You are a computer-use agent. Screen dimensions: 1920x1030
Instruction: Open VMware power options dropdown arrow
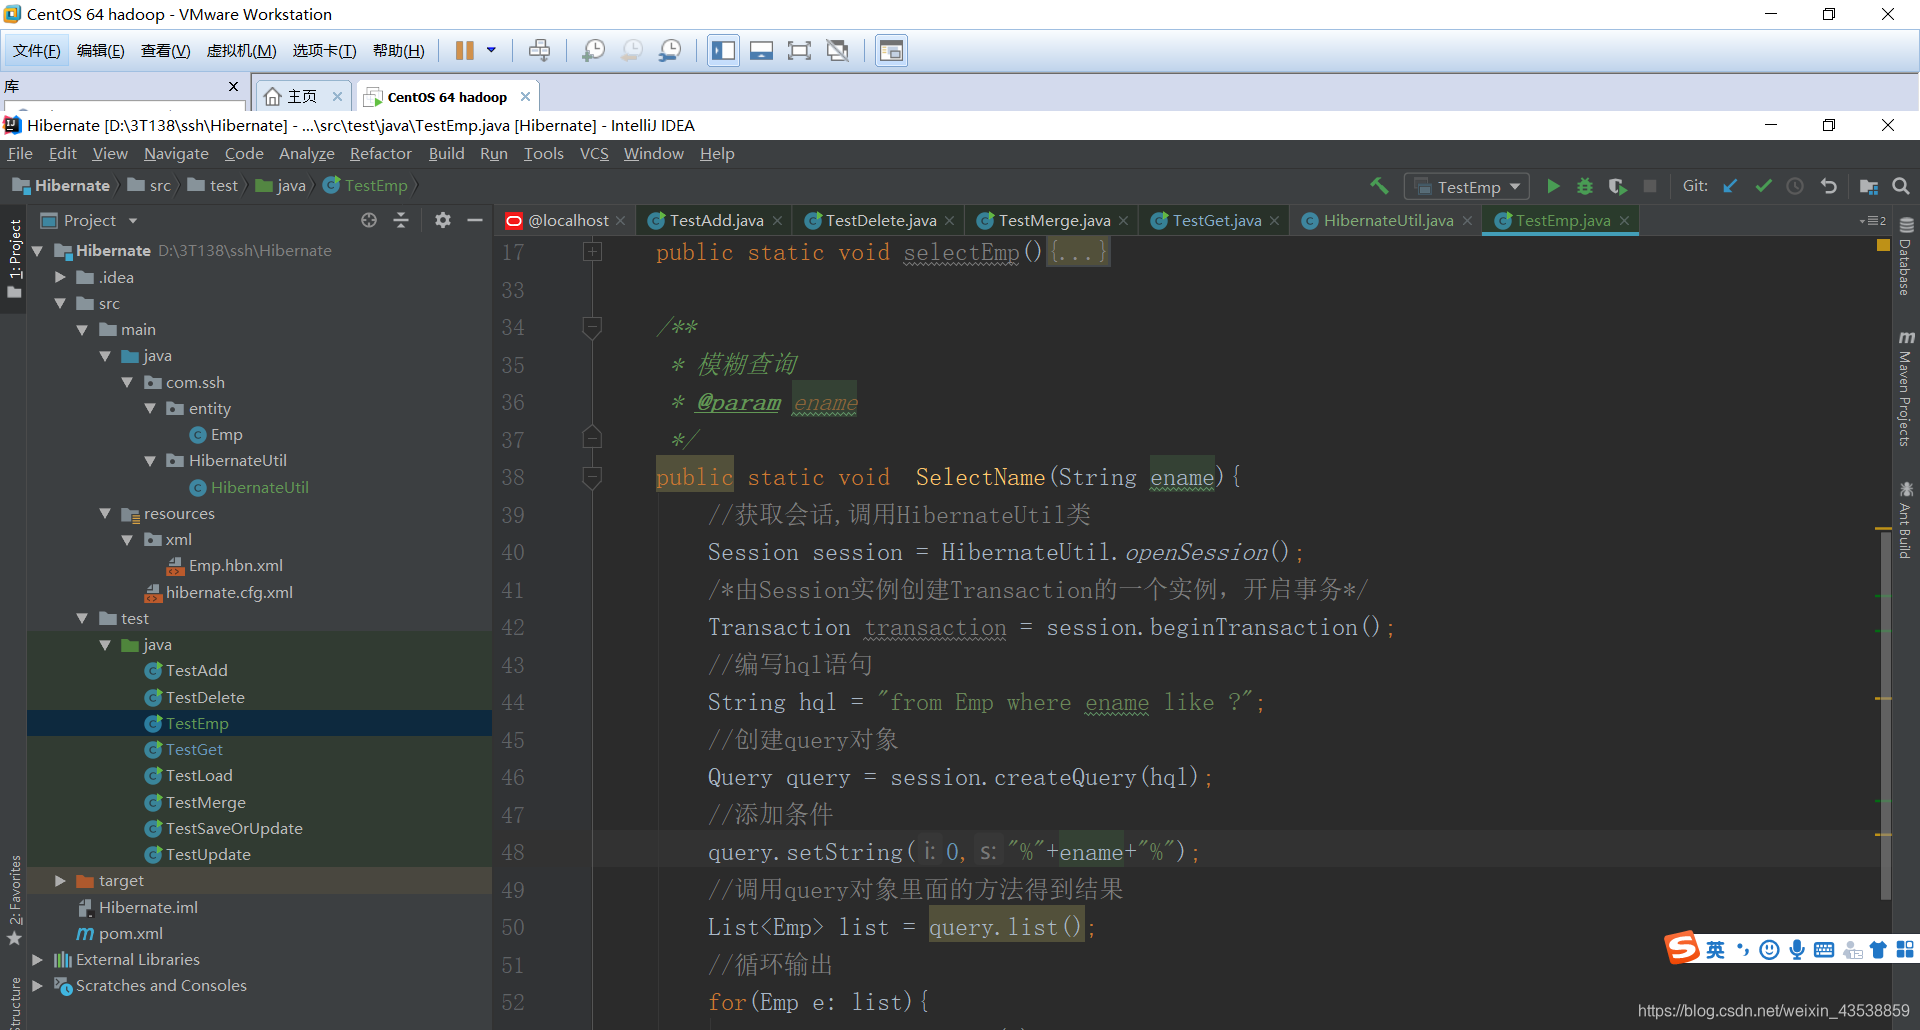coord(491,50)
